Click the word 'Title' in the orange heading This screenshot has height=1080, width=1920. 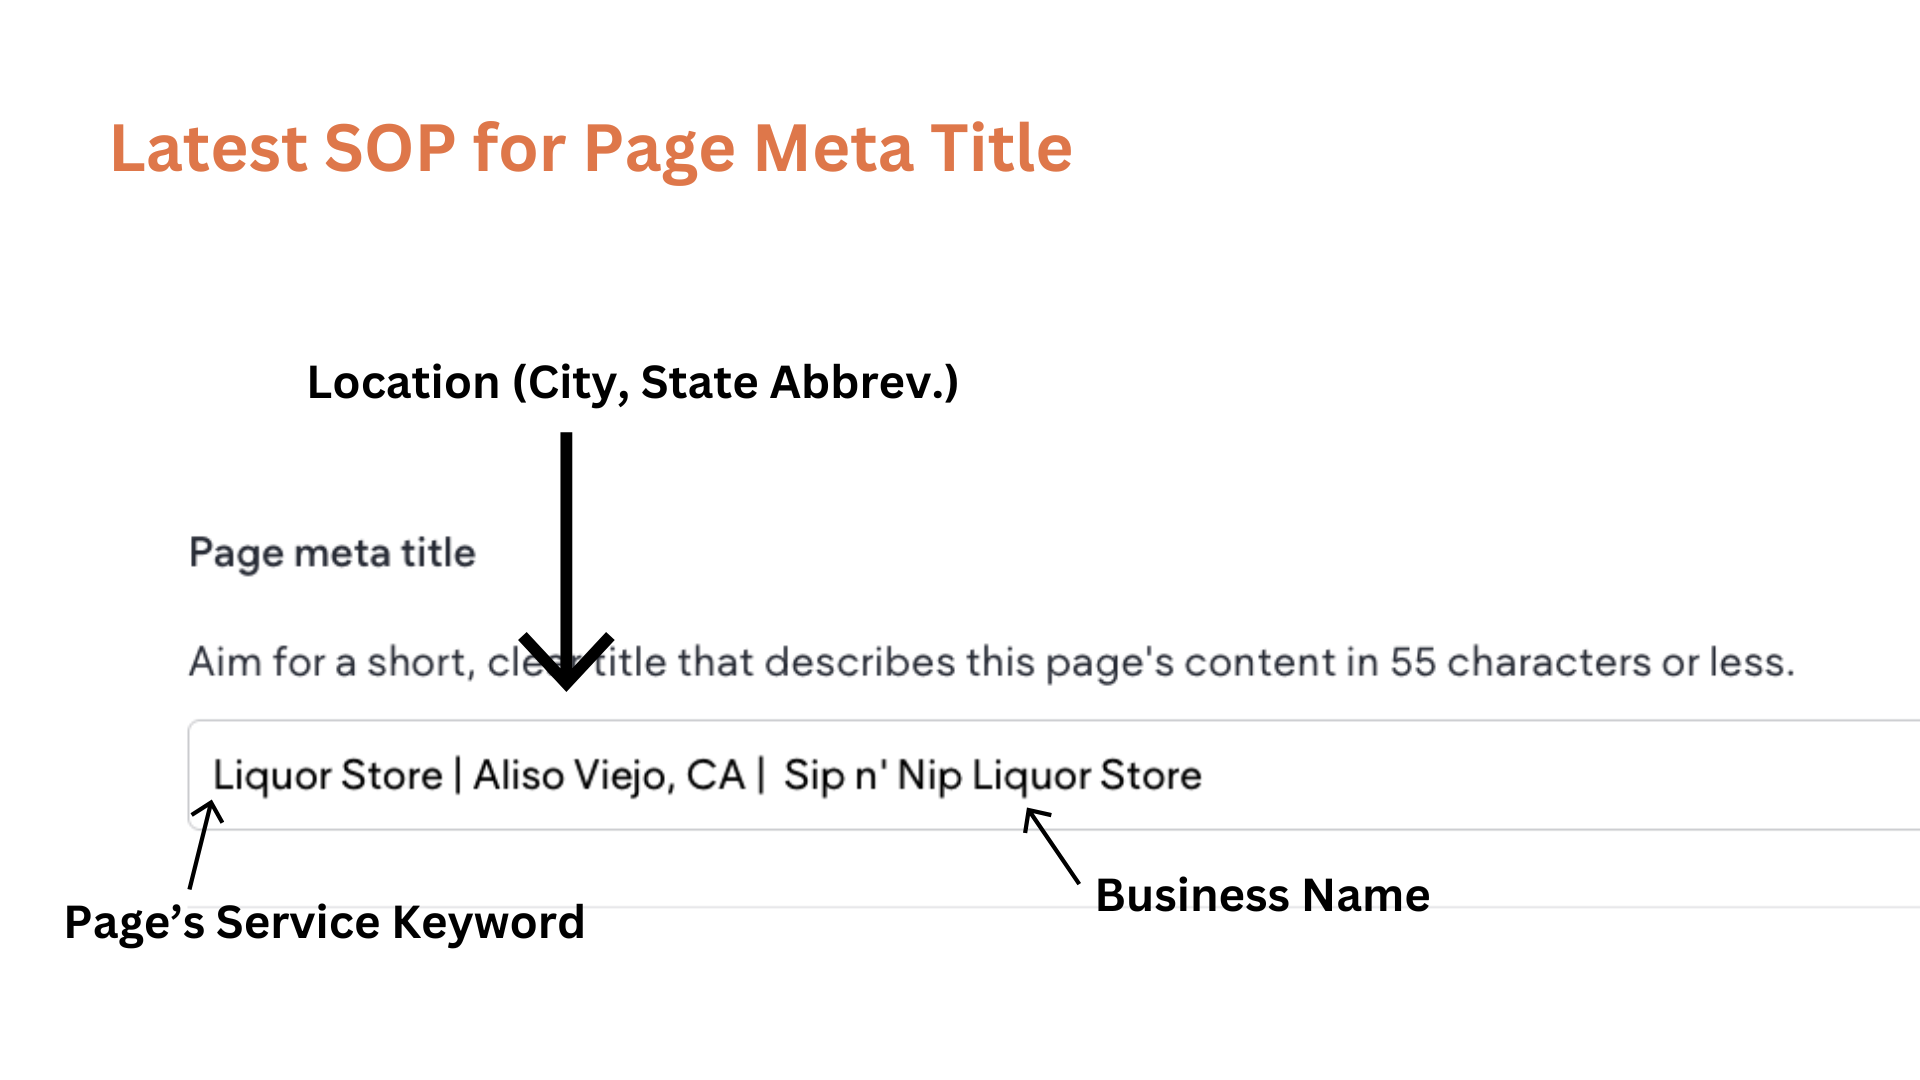(x=1001, y=149)
